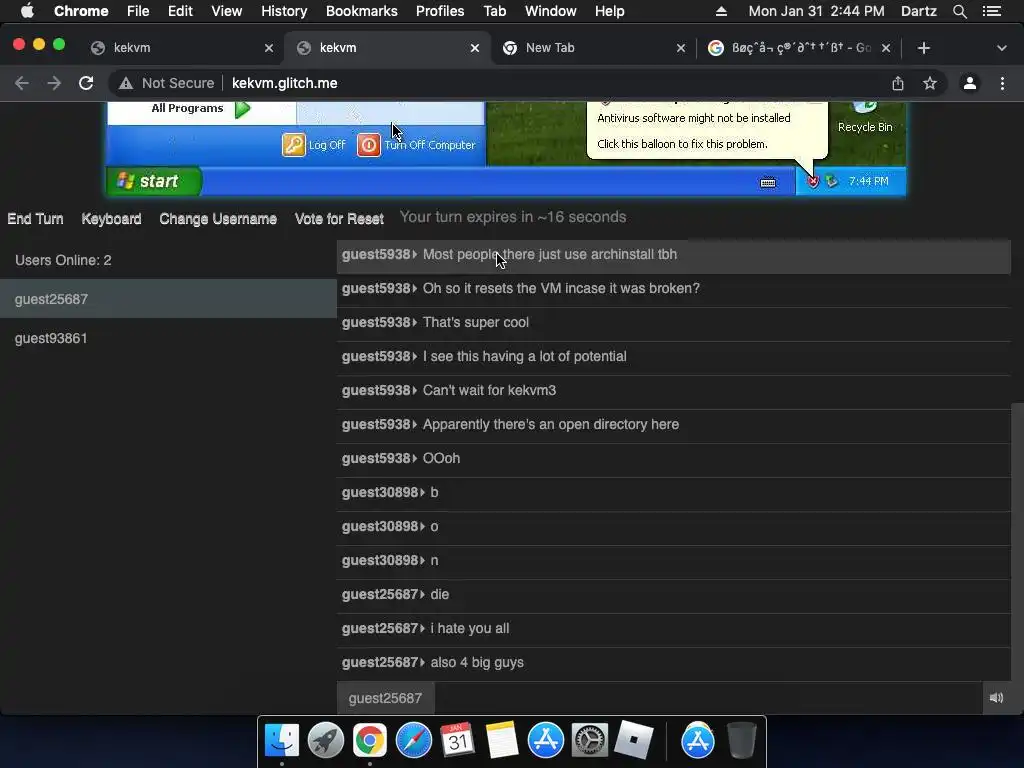Image resolution: width=1024 pixels, height=768 pixels.
Task: Switch to the Google search tab
Action: [x=801, y=48]
